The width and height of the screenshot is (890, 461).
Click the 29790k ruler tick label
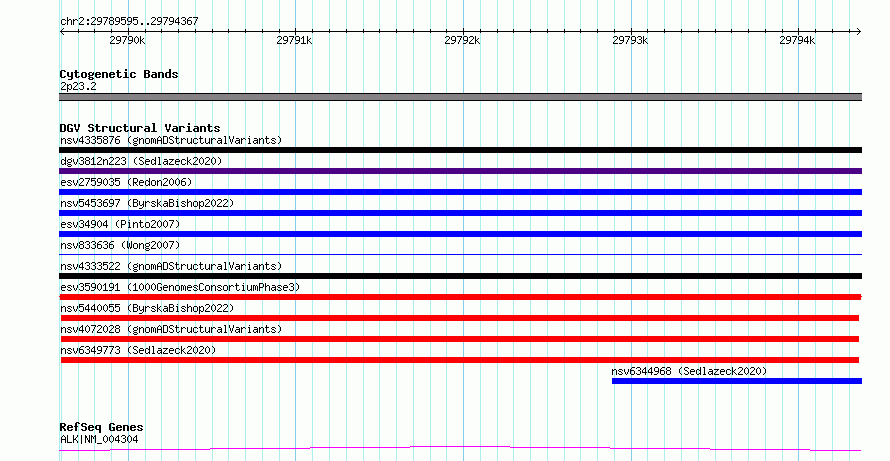click(127, 40)
